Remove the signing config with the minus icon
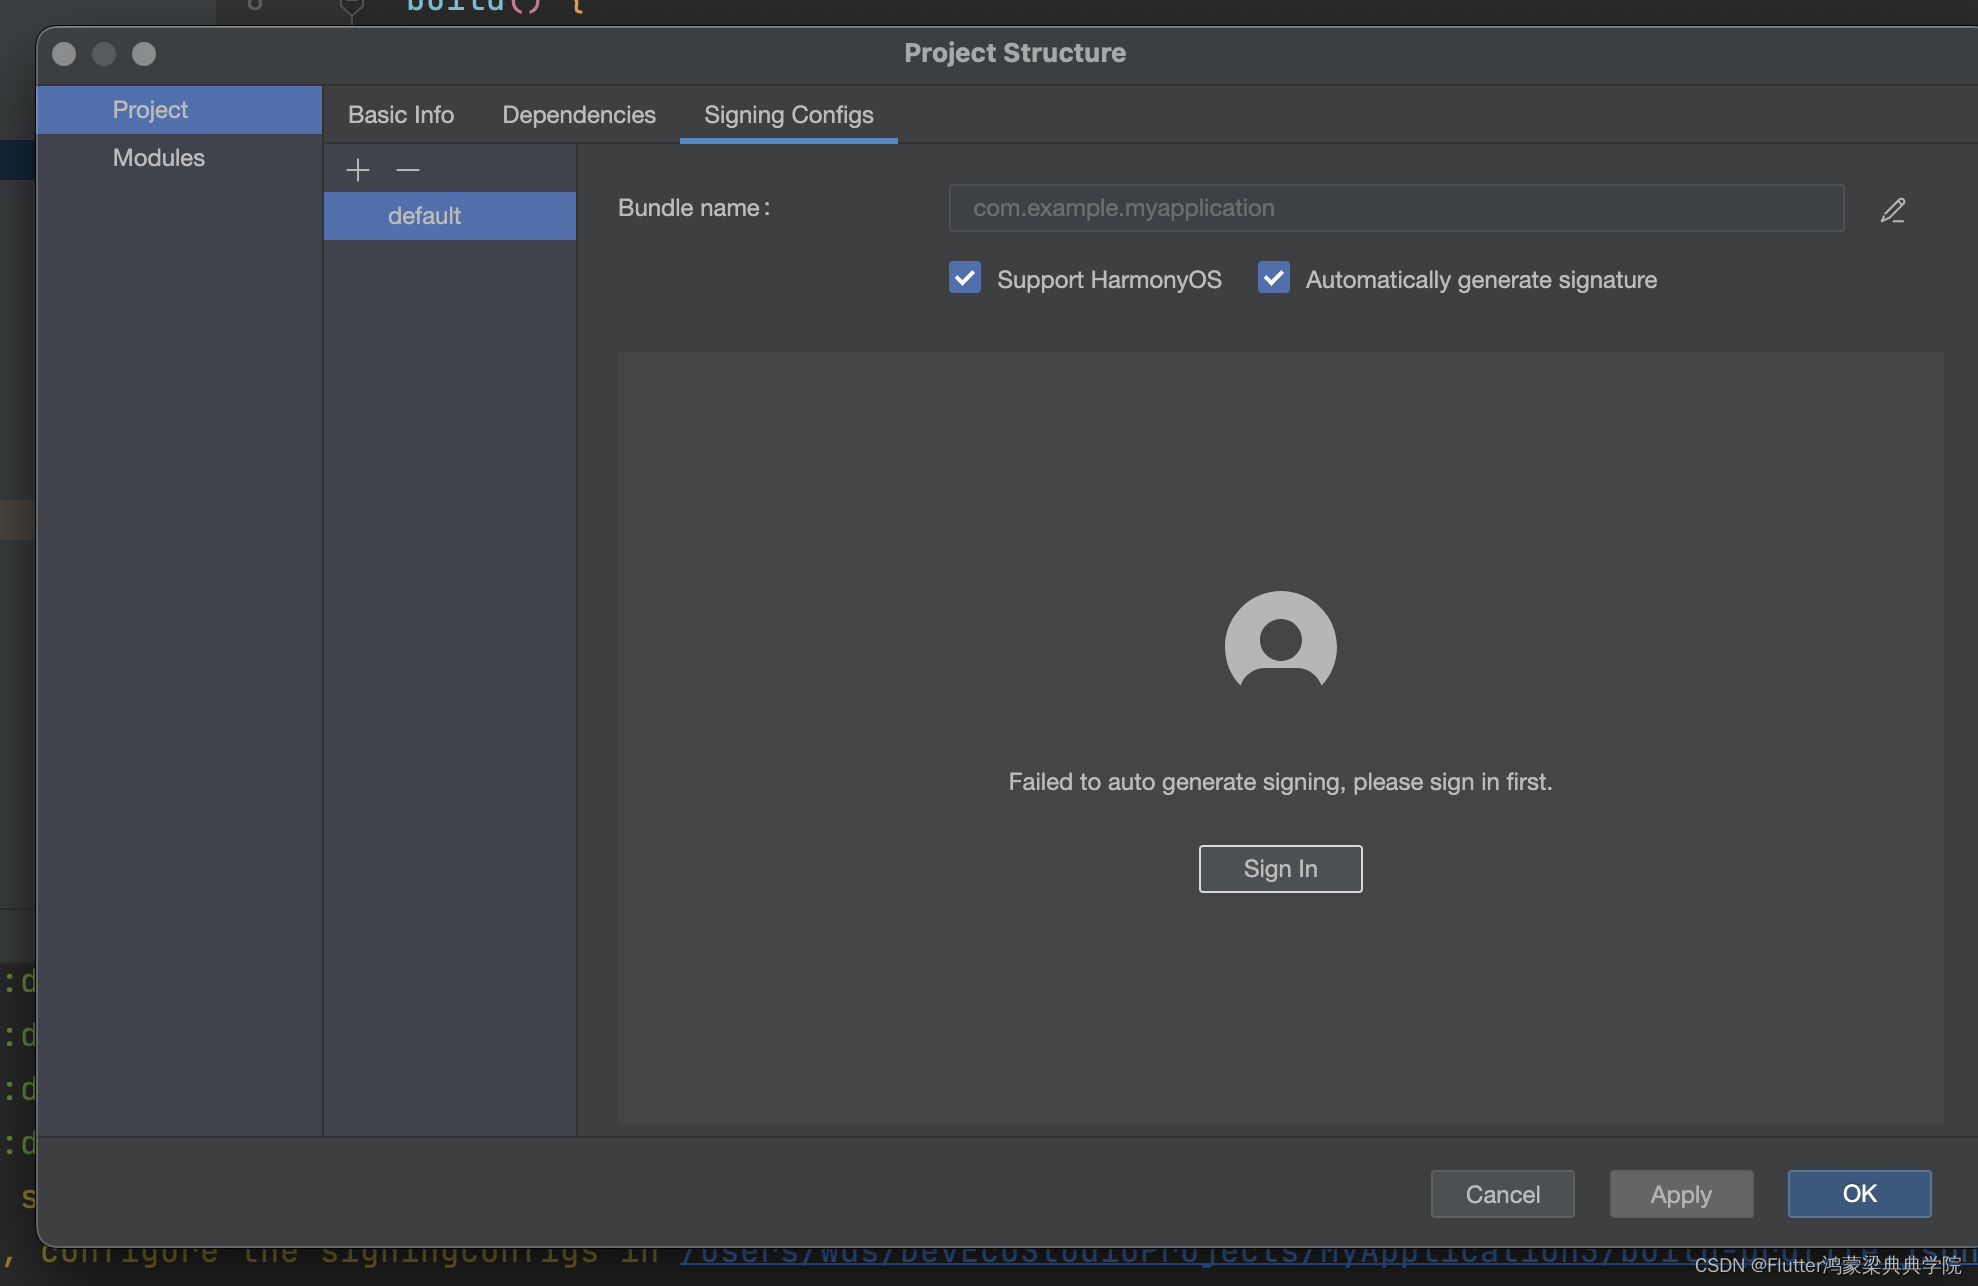The height and width of the screenshot is (1286, 1978). pyautogui.click(x=408, y=170)
